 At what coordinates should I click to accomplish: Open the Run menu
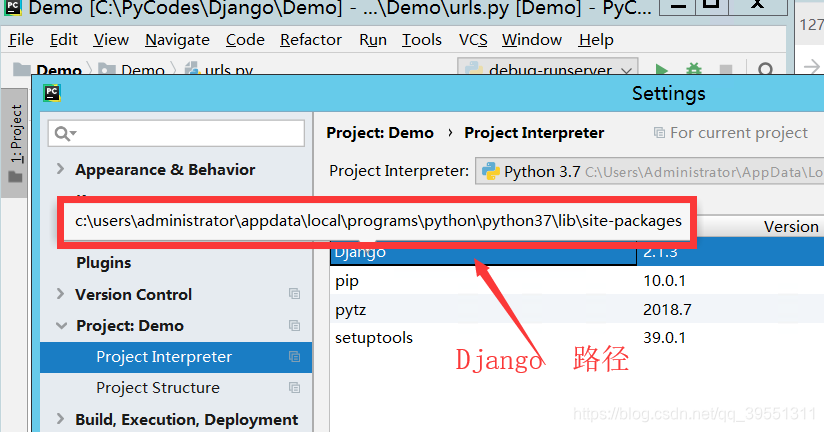pos(373,40)
